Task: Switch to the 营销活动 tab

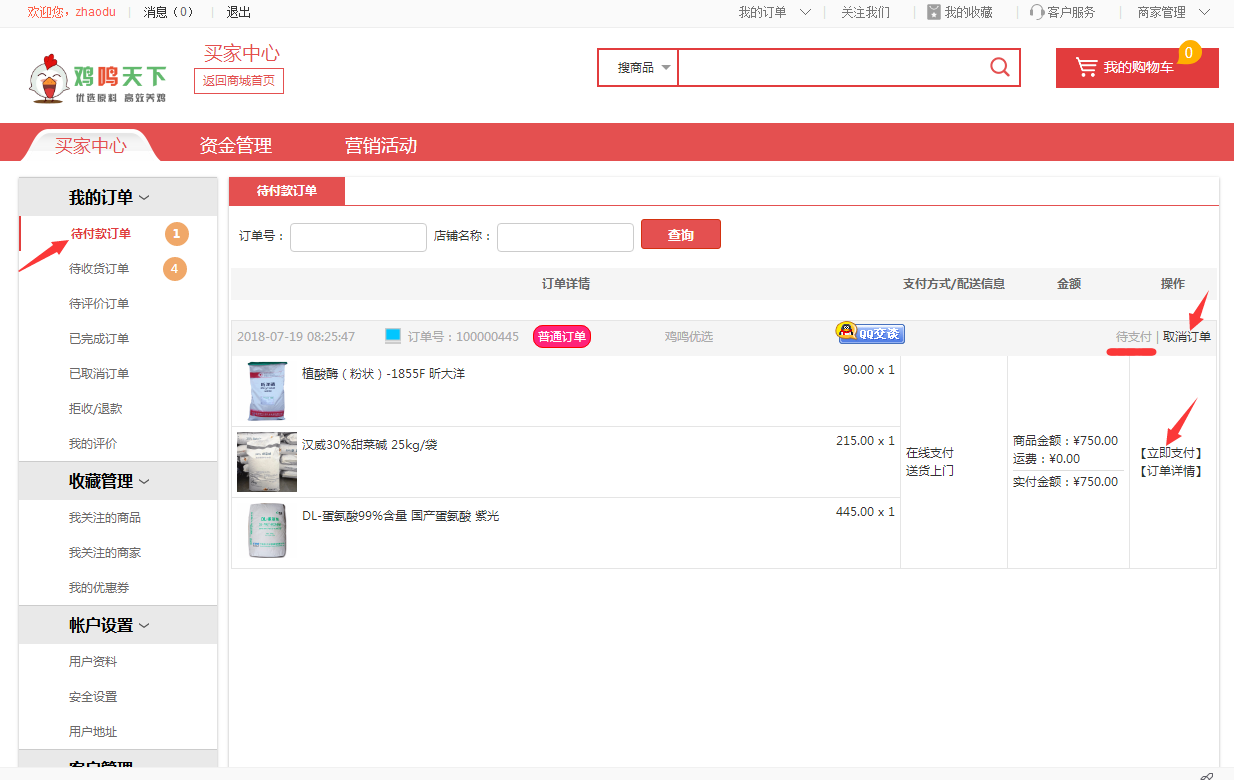Action: point(380,145)
